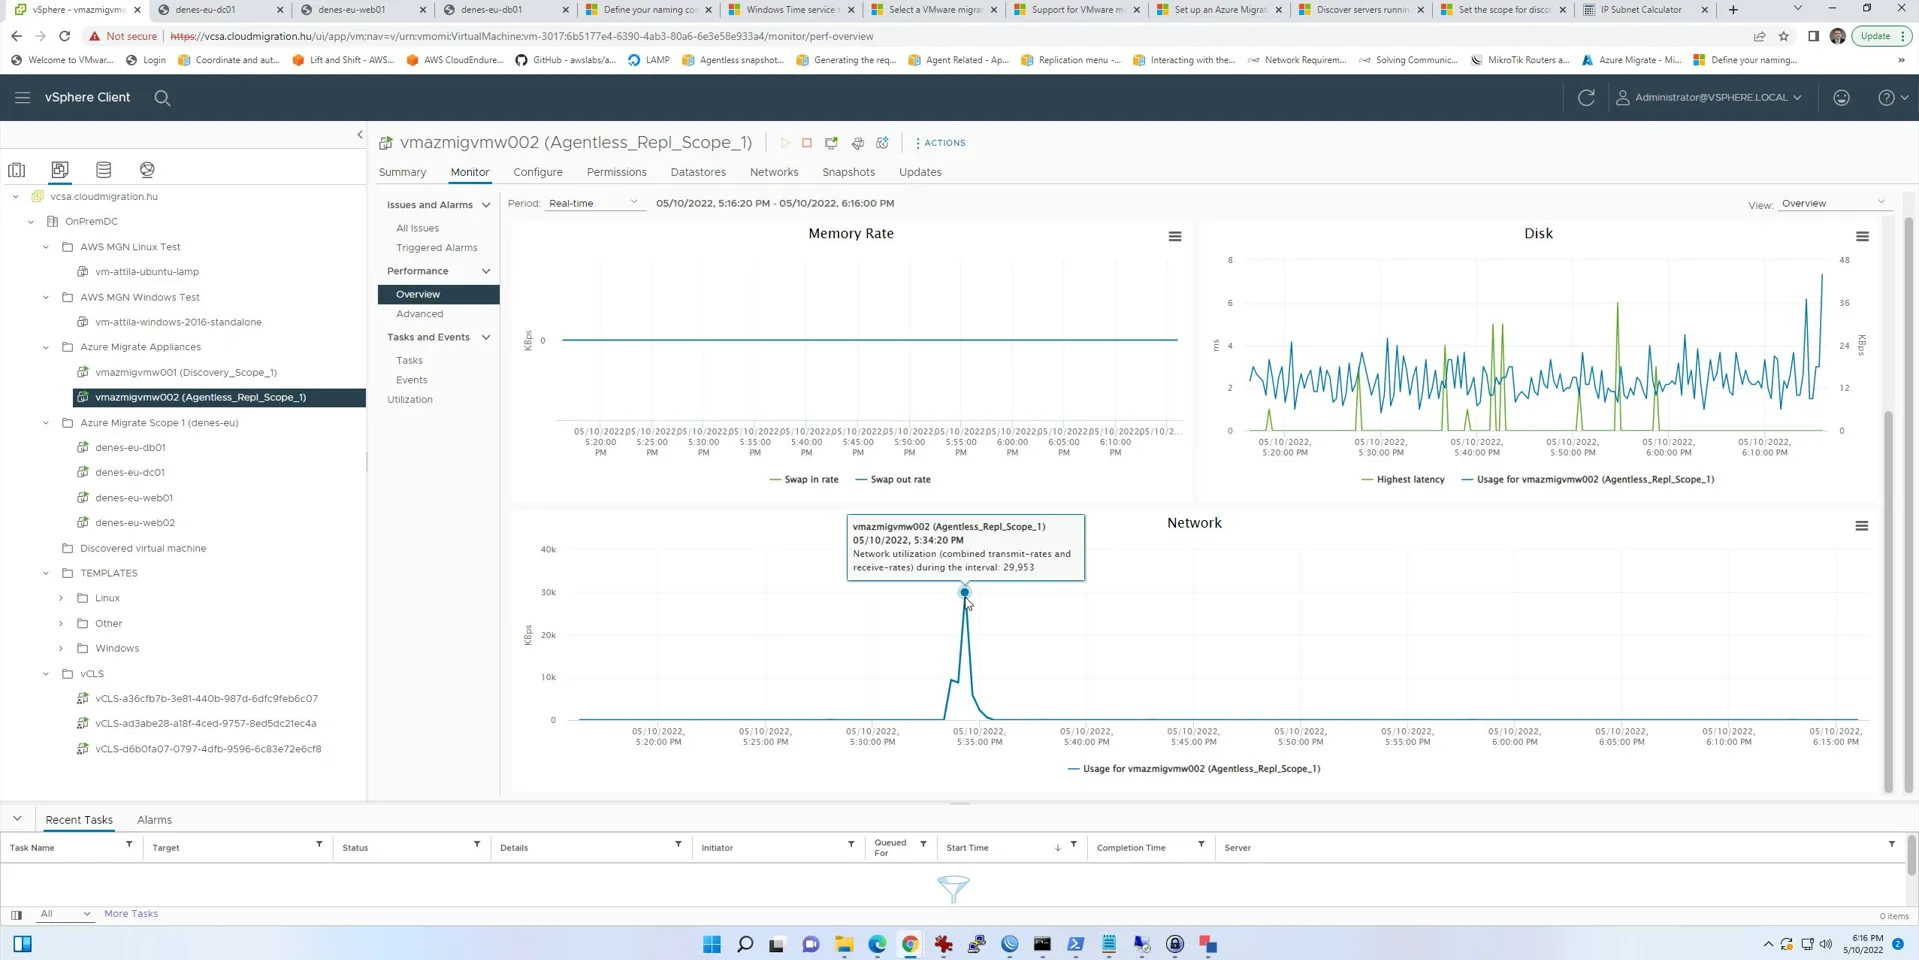The image size is (1919, 960).
Task: Switch to Storage inventory view
Action: [104, 170]
